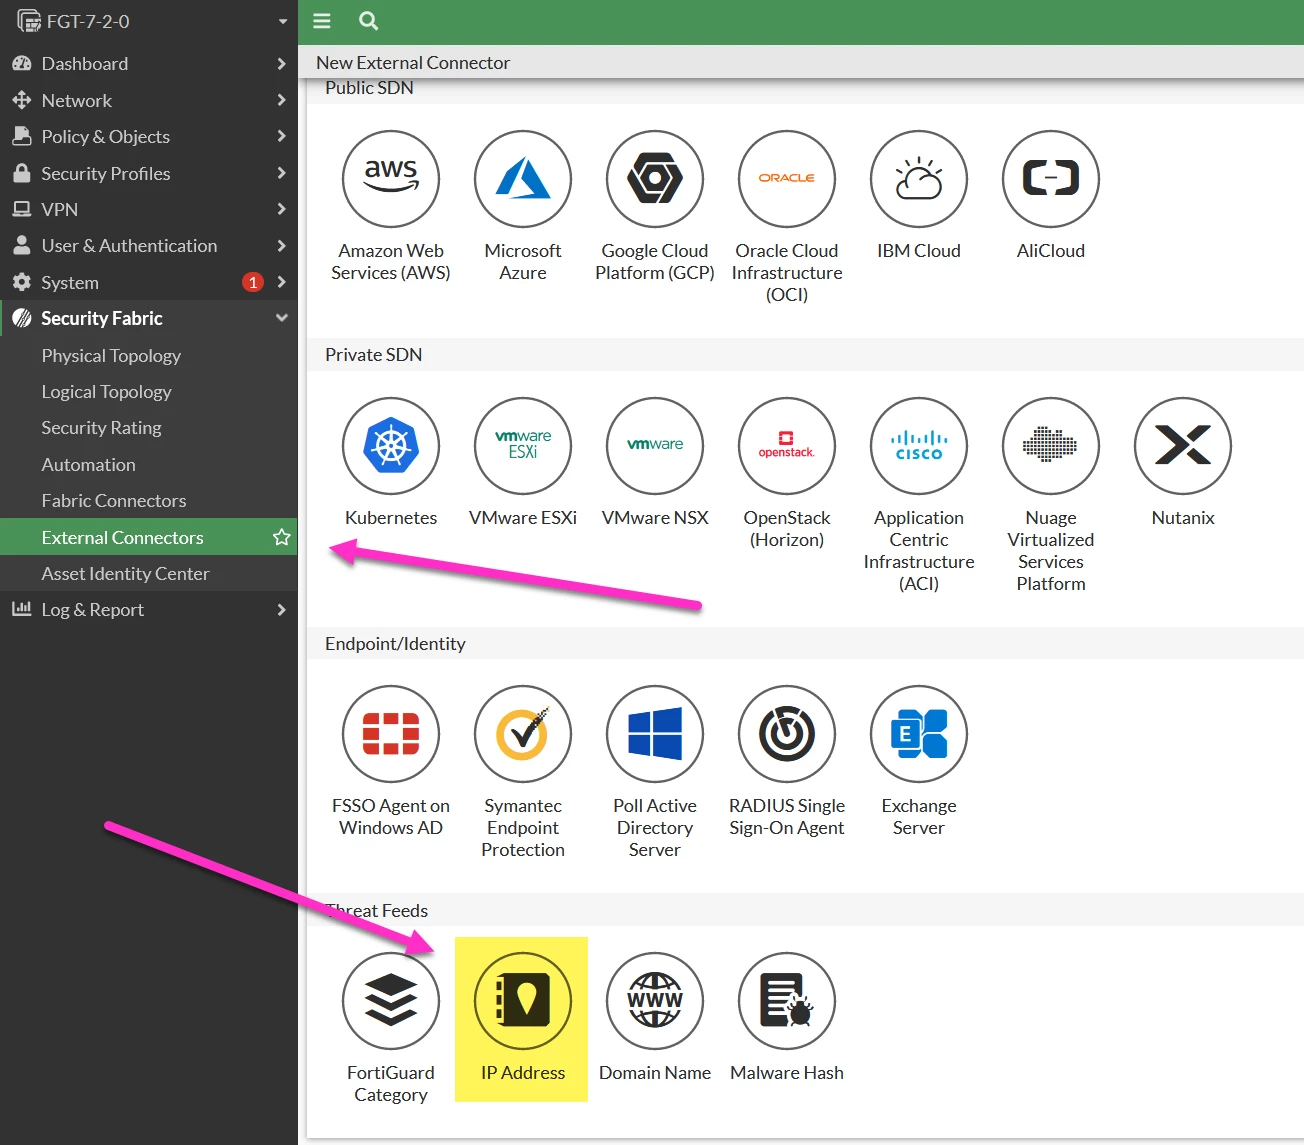Select the Malware Hash threat feed icon
Screen dimensions: 1304x1145
787,1001
